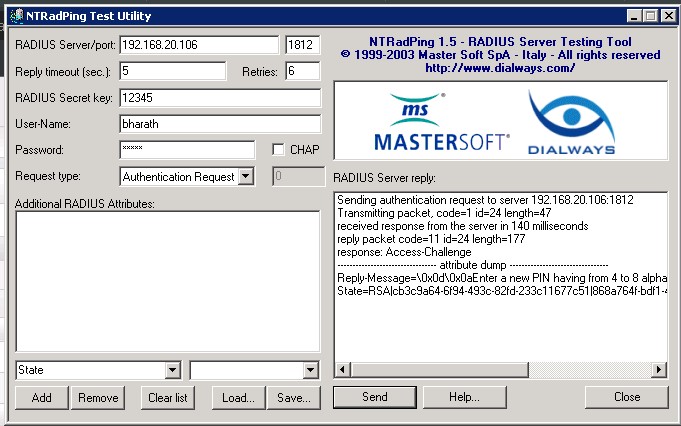Enable the CHAP checkbox

[x=279, y=150]
